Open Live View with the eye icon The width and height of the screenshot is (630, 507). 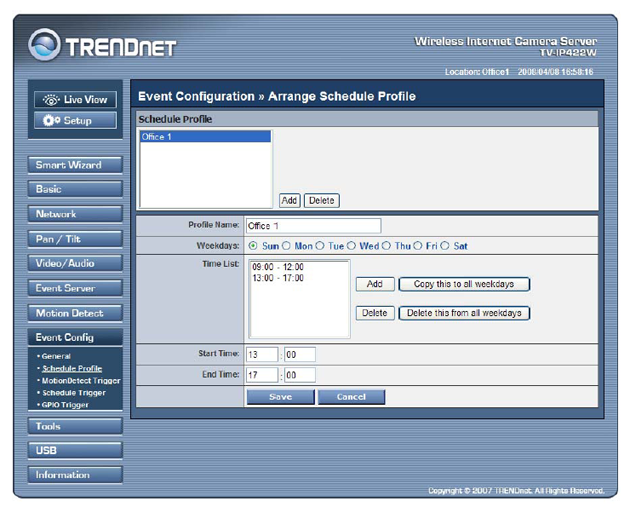[x=76, y=100]
